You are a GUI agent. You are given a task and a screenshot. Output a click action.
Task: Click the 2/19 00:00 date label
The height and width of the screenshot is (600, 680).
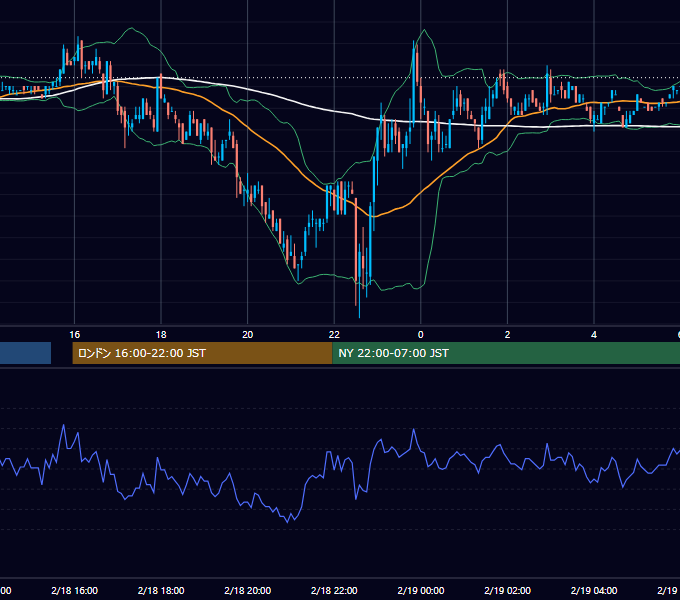tap(421, 590)
